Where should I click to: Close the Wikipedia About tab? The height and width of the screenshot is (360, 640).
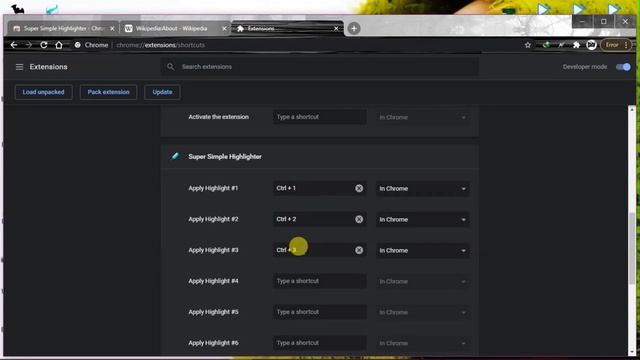tap(224, 29)
